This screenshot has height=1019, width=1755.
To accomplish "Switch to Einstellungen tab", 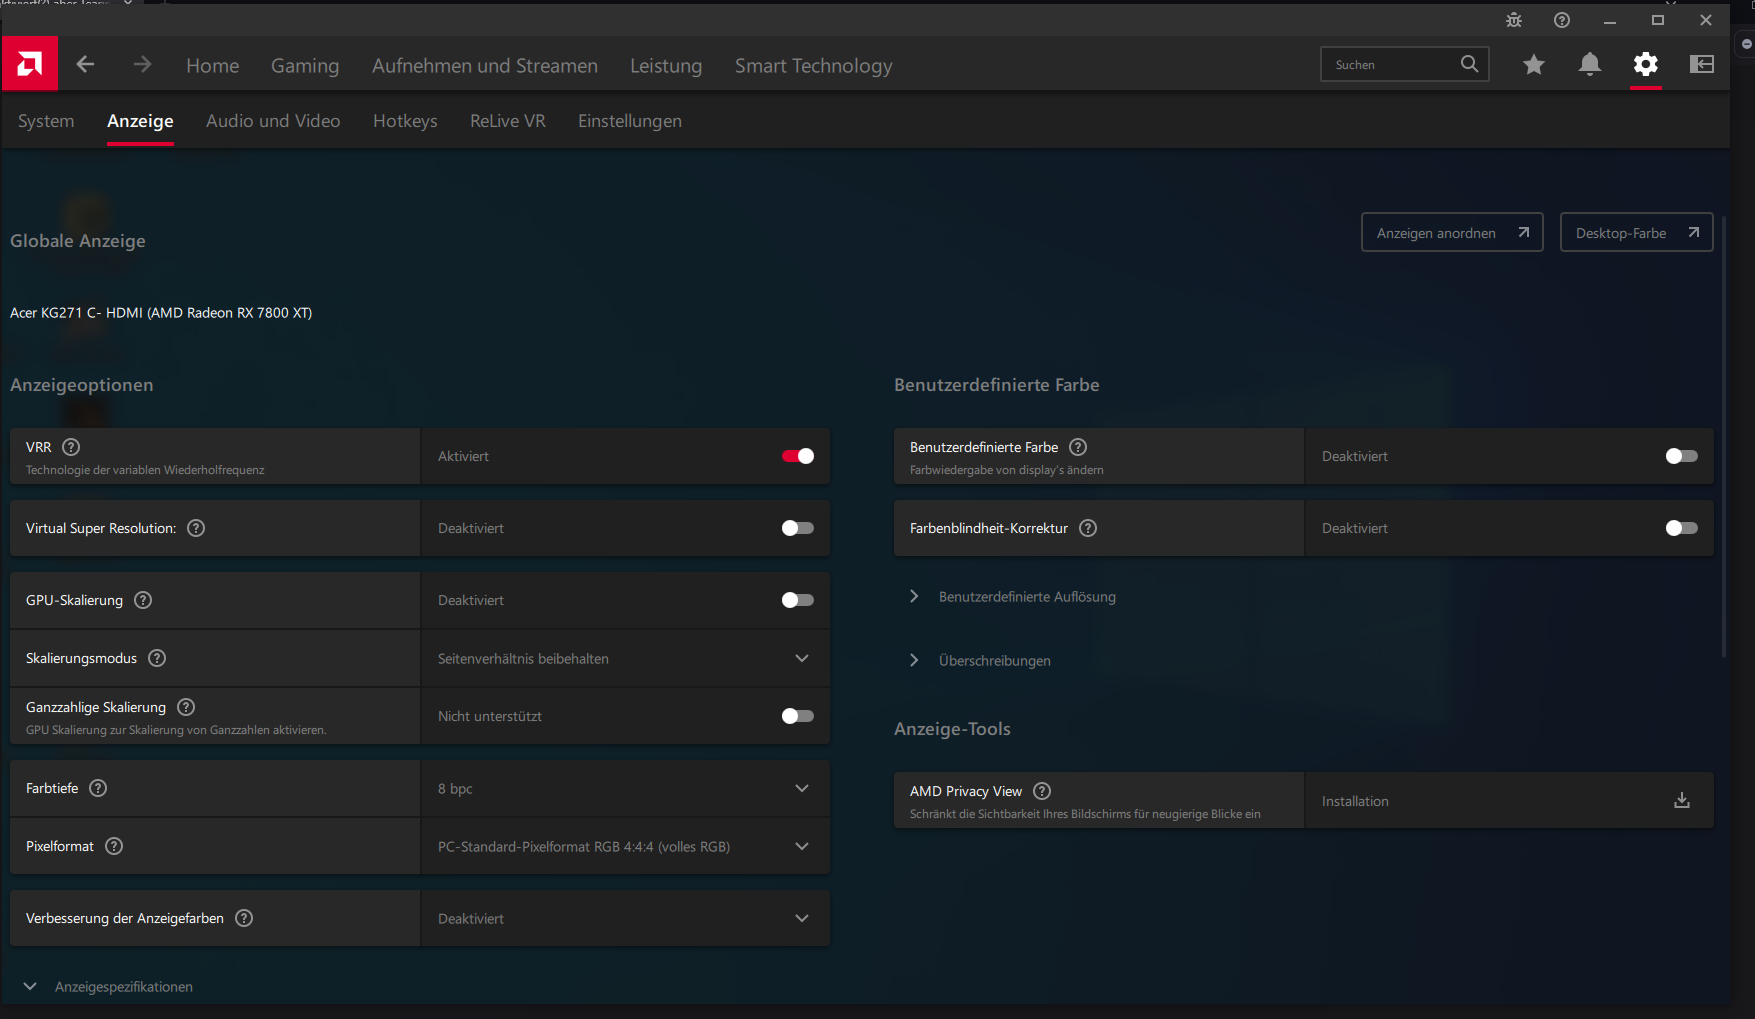I will coord(630,121).
